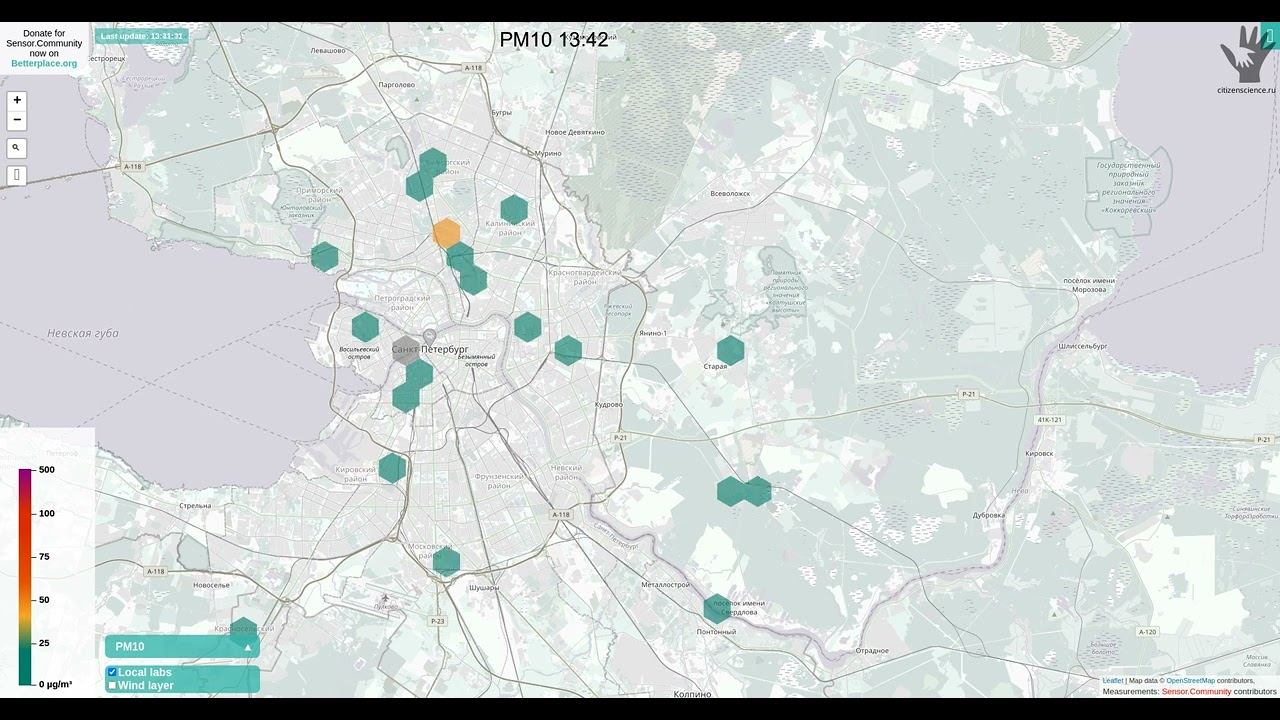Viewport: 1280px width, 720px height.
Task: Select the westernmost hexagon on Приморский coast
Action: [x=325, y=257]
